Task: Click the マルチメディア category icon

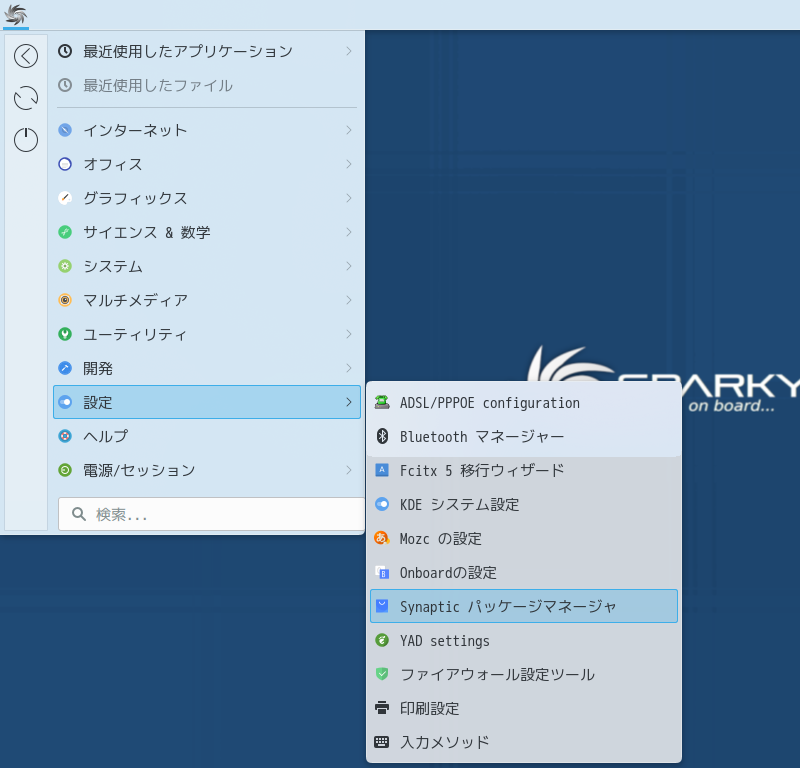Action: coord(65,300)
